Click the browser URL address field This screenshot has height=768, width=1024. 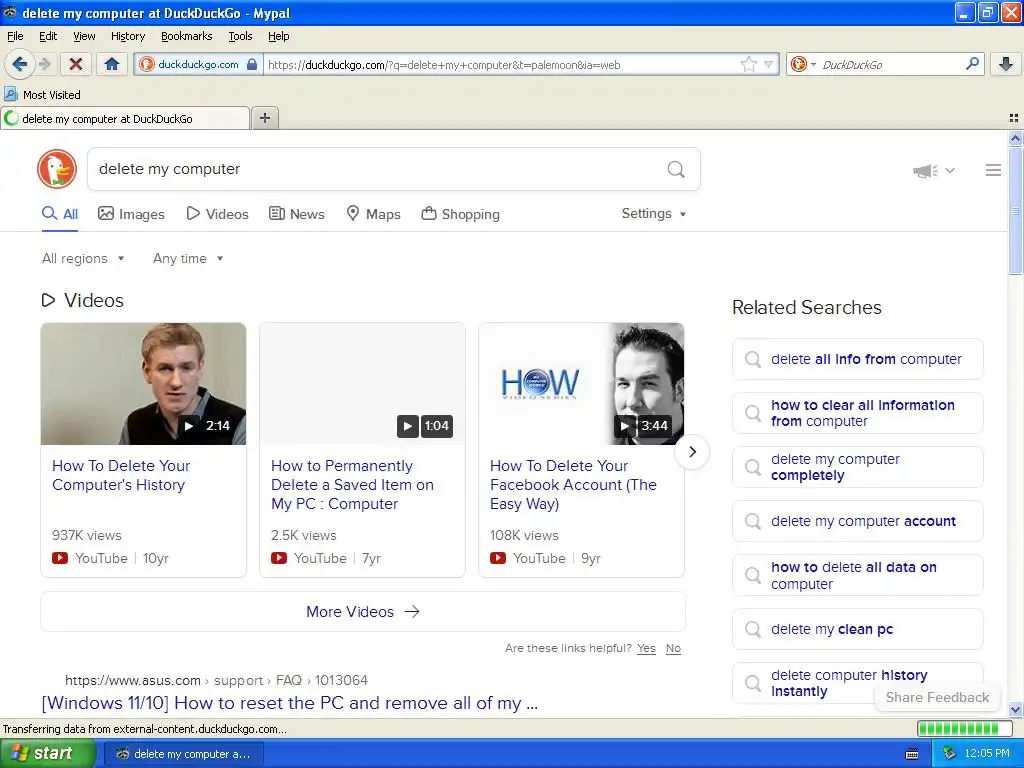[503, 64]
